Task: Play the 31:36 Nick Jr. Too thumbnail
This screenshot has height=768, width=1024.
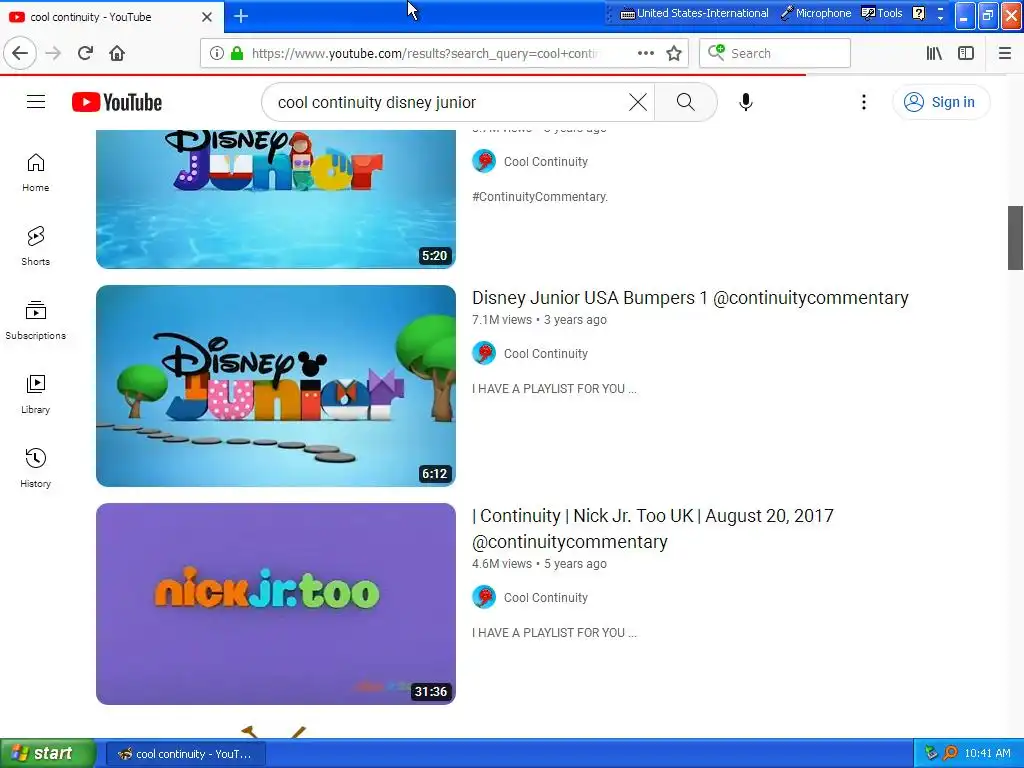Action: click(276, 603)
